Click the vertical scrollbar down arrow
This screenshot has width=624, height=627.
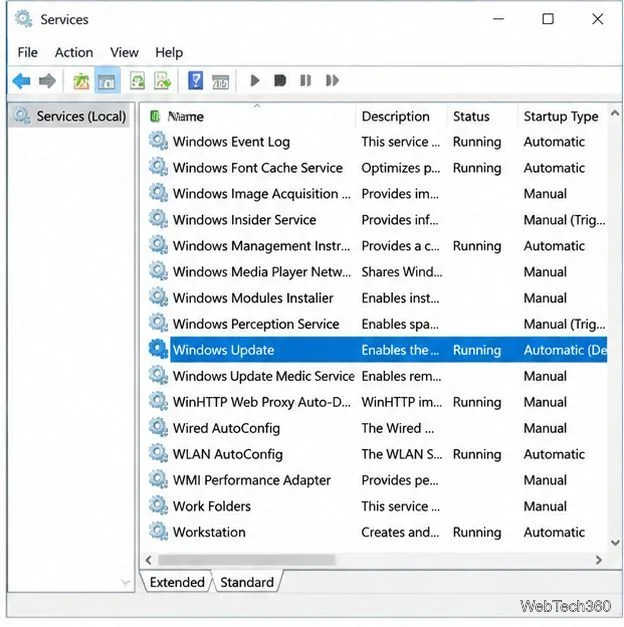coord(615,543)
